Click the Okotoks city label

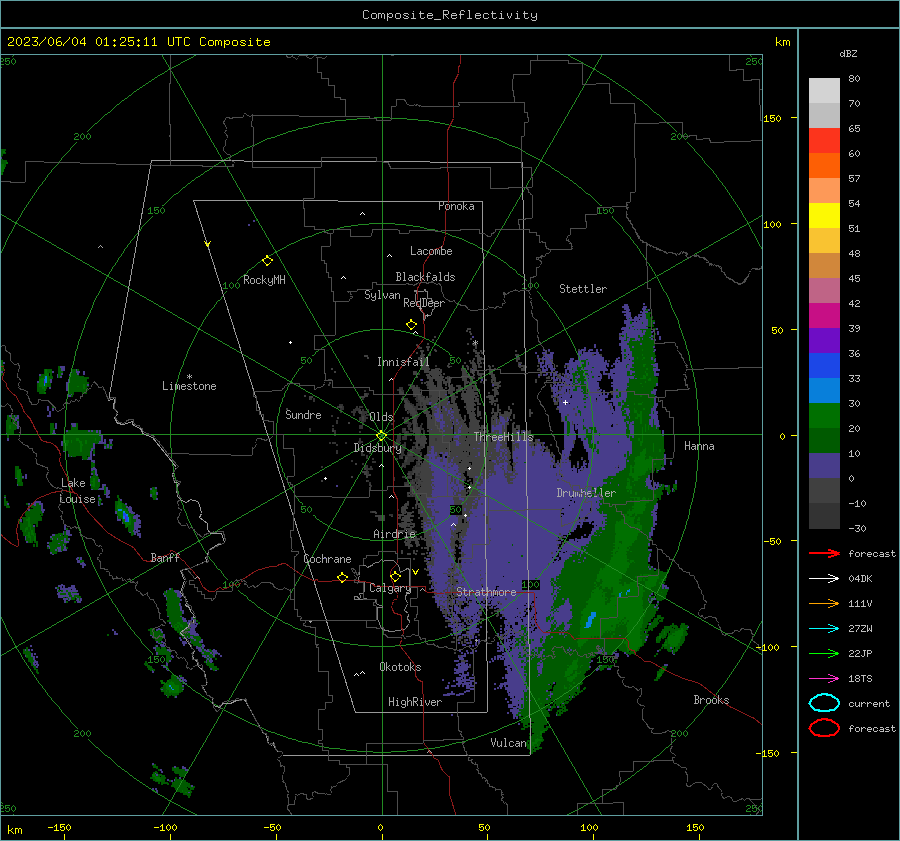point(400,667)
